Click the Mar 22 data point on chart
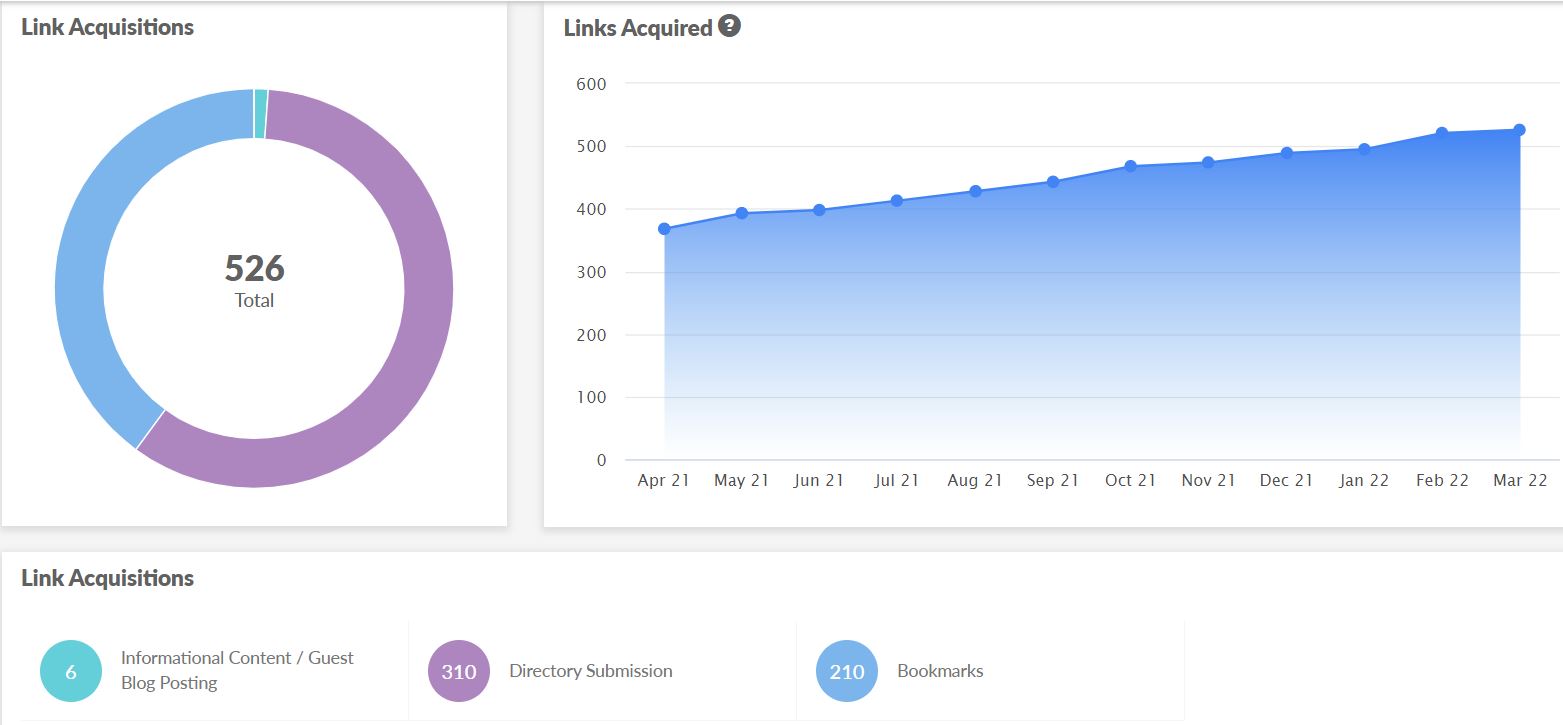The image size is (1563, 725). coord(1519,130)
